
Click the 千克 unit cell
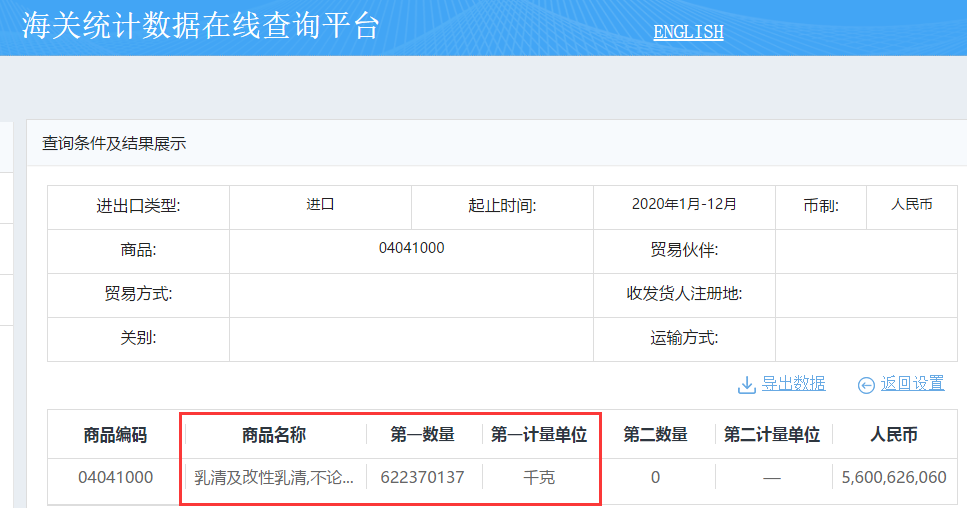click(539, 478)
